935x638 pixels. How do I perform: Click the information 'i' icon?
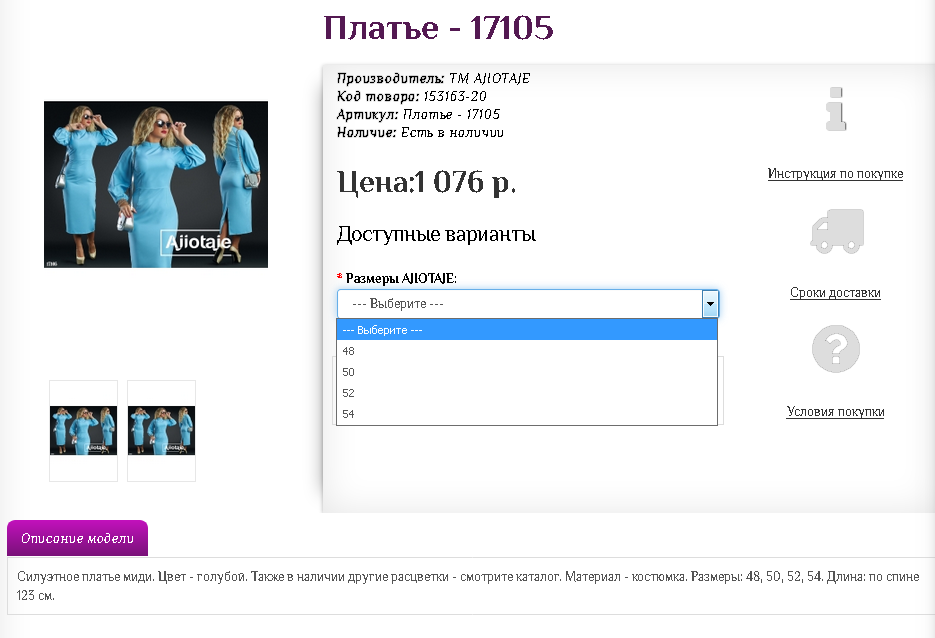(836, 110)
